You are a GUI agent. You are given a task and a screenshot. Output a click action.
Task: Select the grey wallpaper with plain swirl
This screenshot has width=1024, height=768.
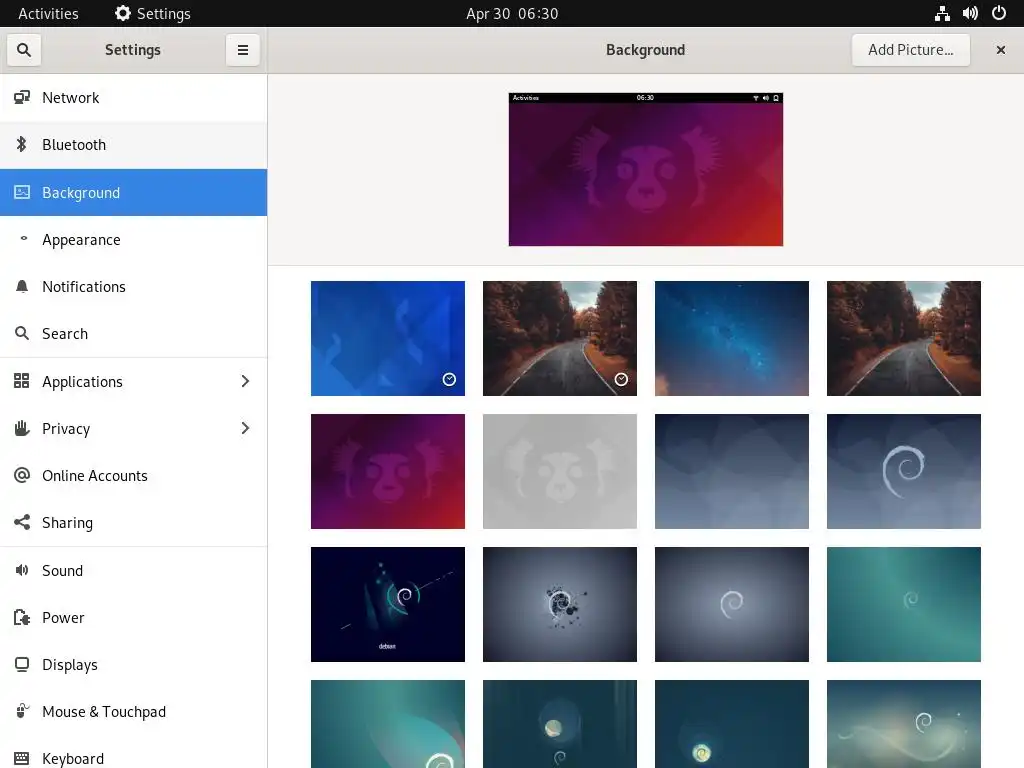coord(731,604)
